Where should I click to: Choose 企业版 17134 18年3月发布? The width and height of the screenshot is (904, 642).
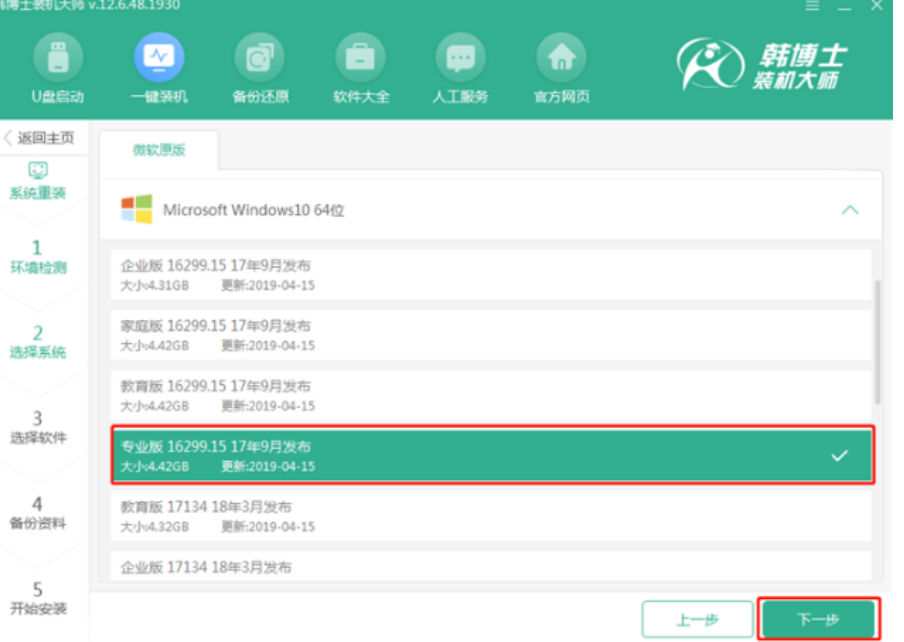coord(491,567)
